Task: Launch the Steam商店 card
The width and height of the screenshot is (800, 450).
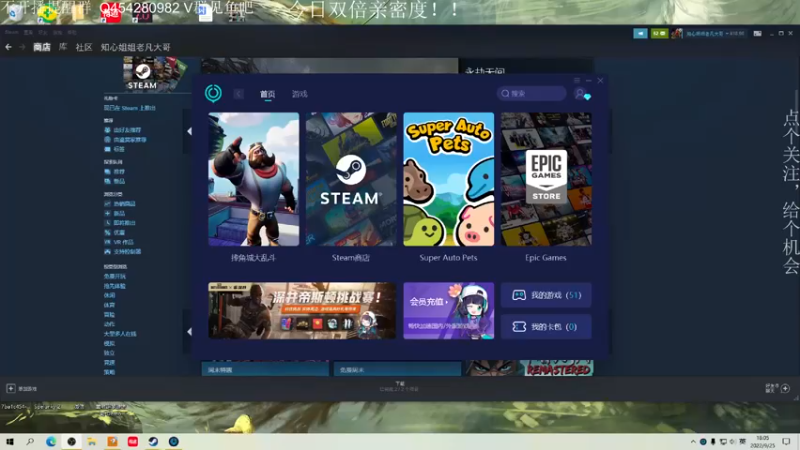Action: pos(351,179)
